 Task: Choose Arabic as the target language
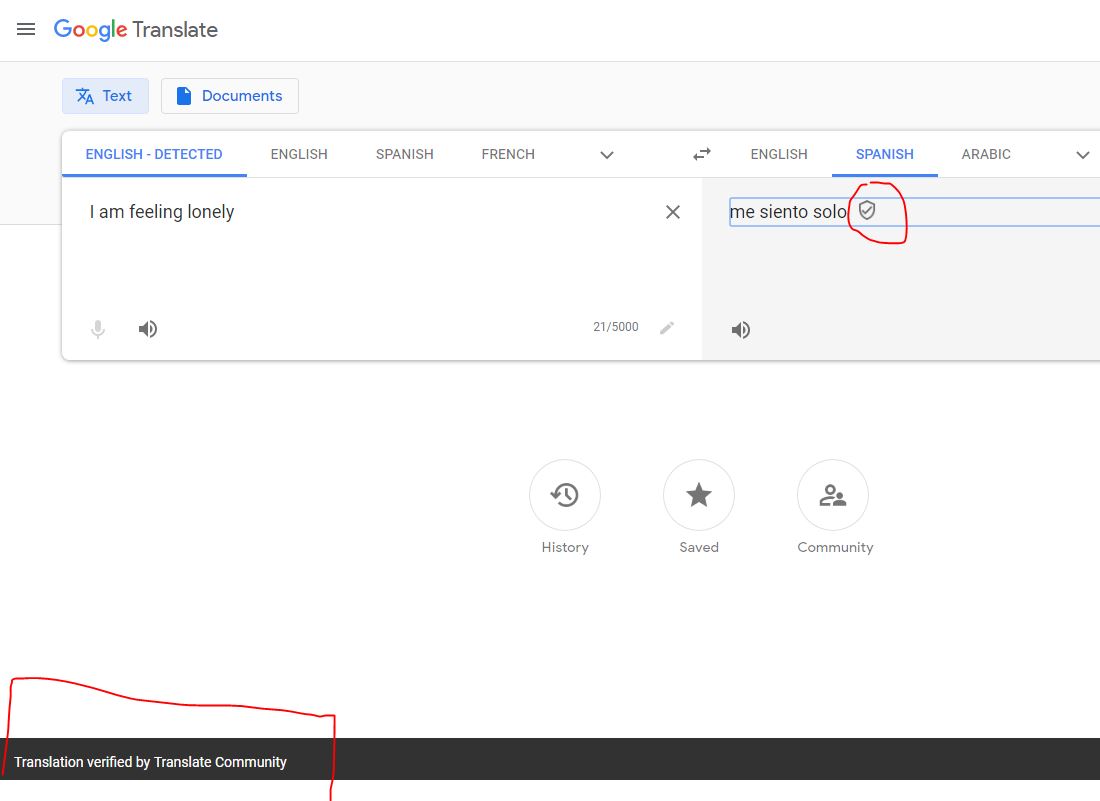coord(986,154)
